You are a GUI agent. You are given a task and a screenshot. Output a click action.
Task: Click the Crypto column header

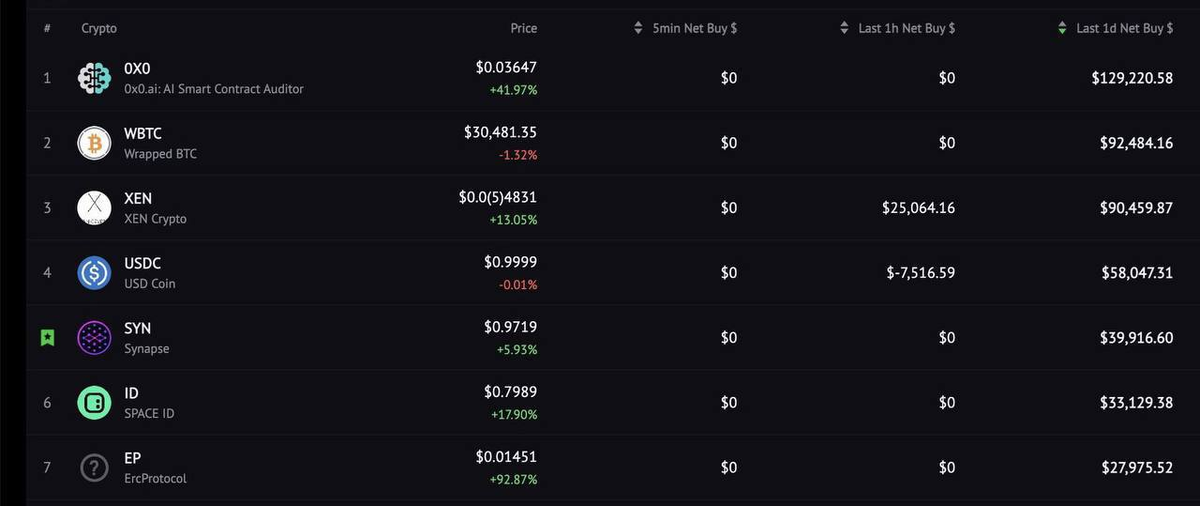point(99,29)
